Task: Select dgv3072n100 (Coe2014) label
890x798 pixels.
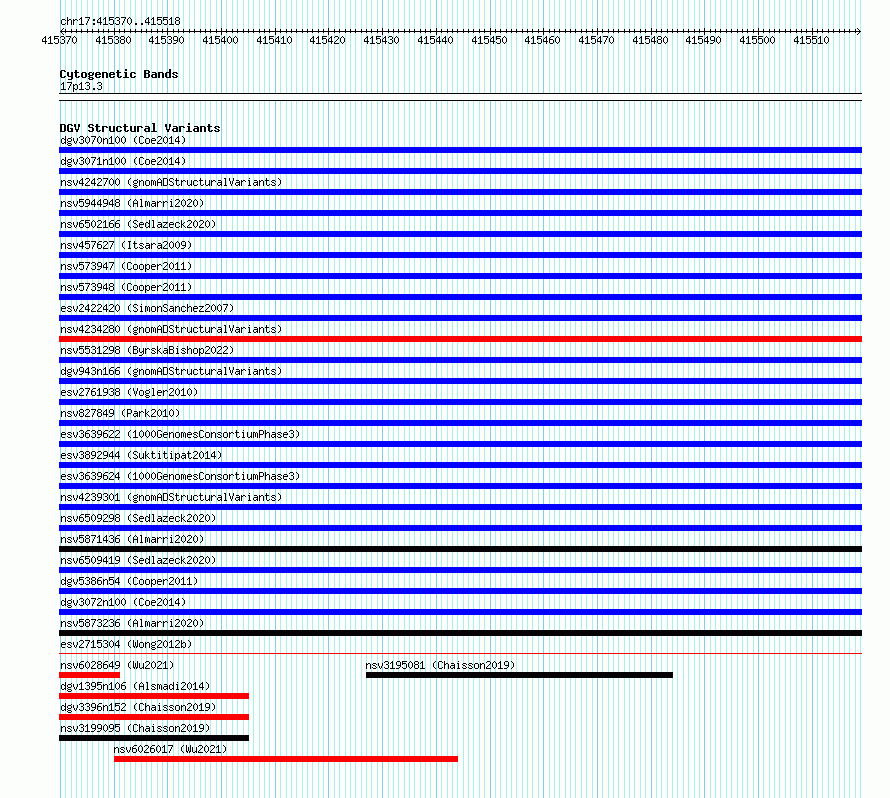Action: 123,602
